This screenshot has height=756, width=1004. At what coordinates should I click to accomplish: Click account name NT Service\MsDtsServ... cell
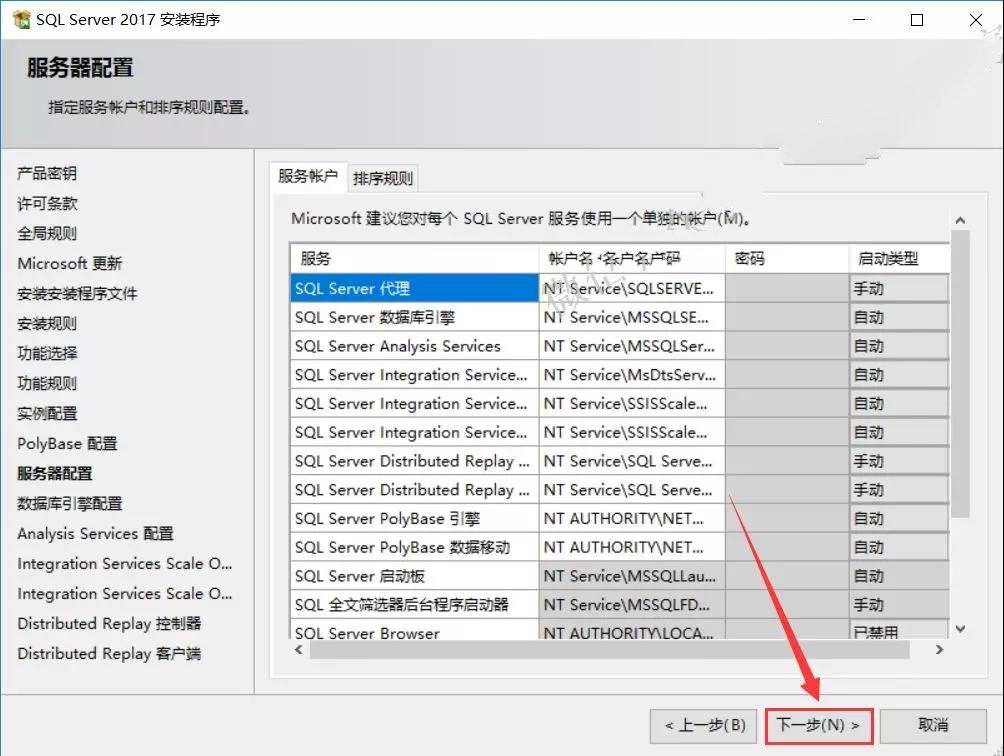tap(632, 375)
